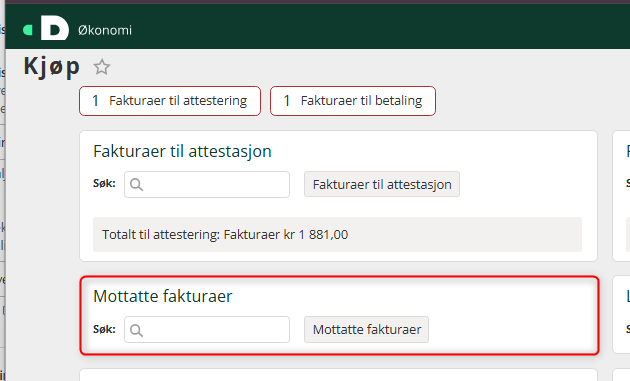Open '1 Fakturaer til betaling' badge
630x381 pixels.
(x=353, y=101)
